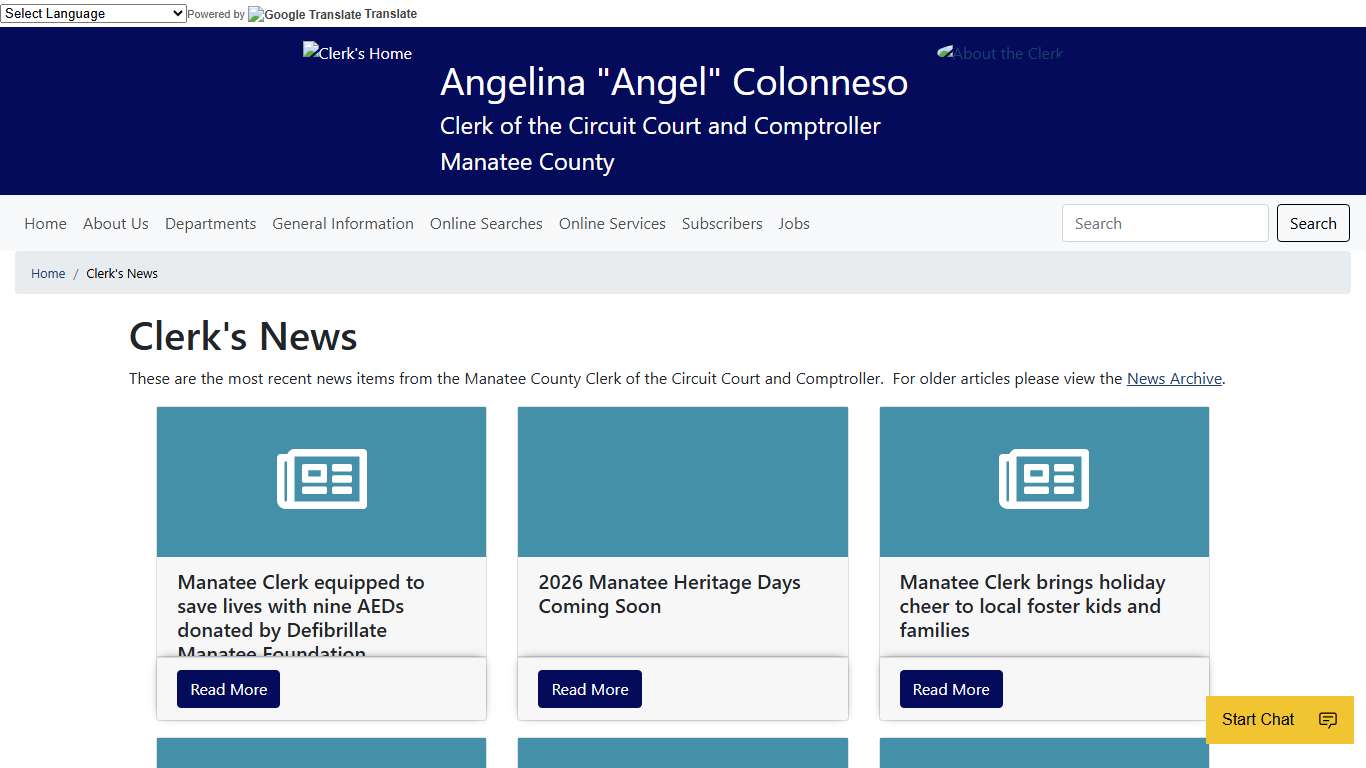This screenshot has width=1366, height=768.
Task: Open the Select Language dropdown
Action: point(94,13)
